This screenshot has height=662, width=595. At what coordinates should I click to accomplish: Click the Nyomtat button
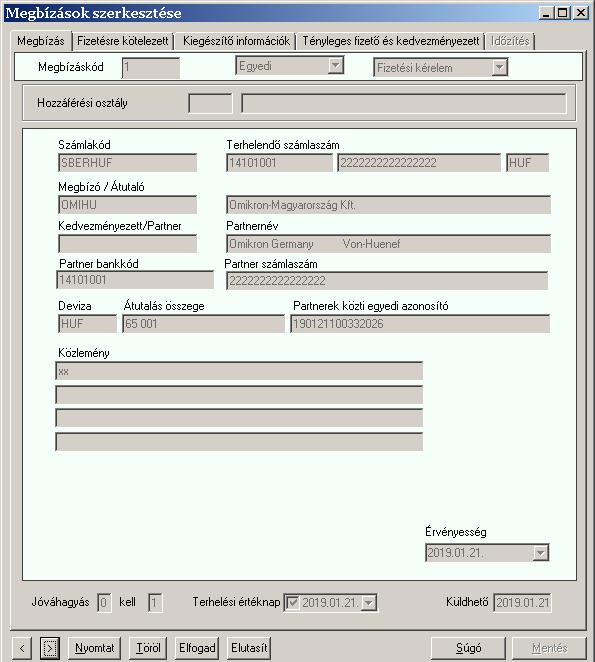95,648
